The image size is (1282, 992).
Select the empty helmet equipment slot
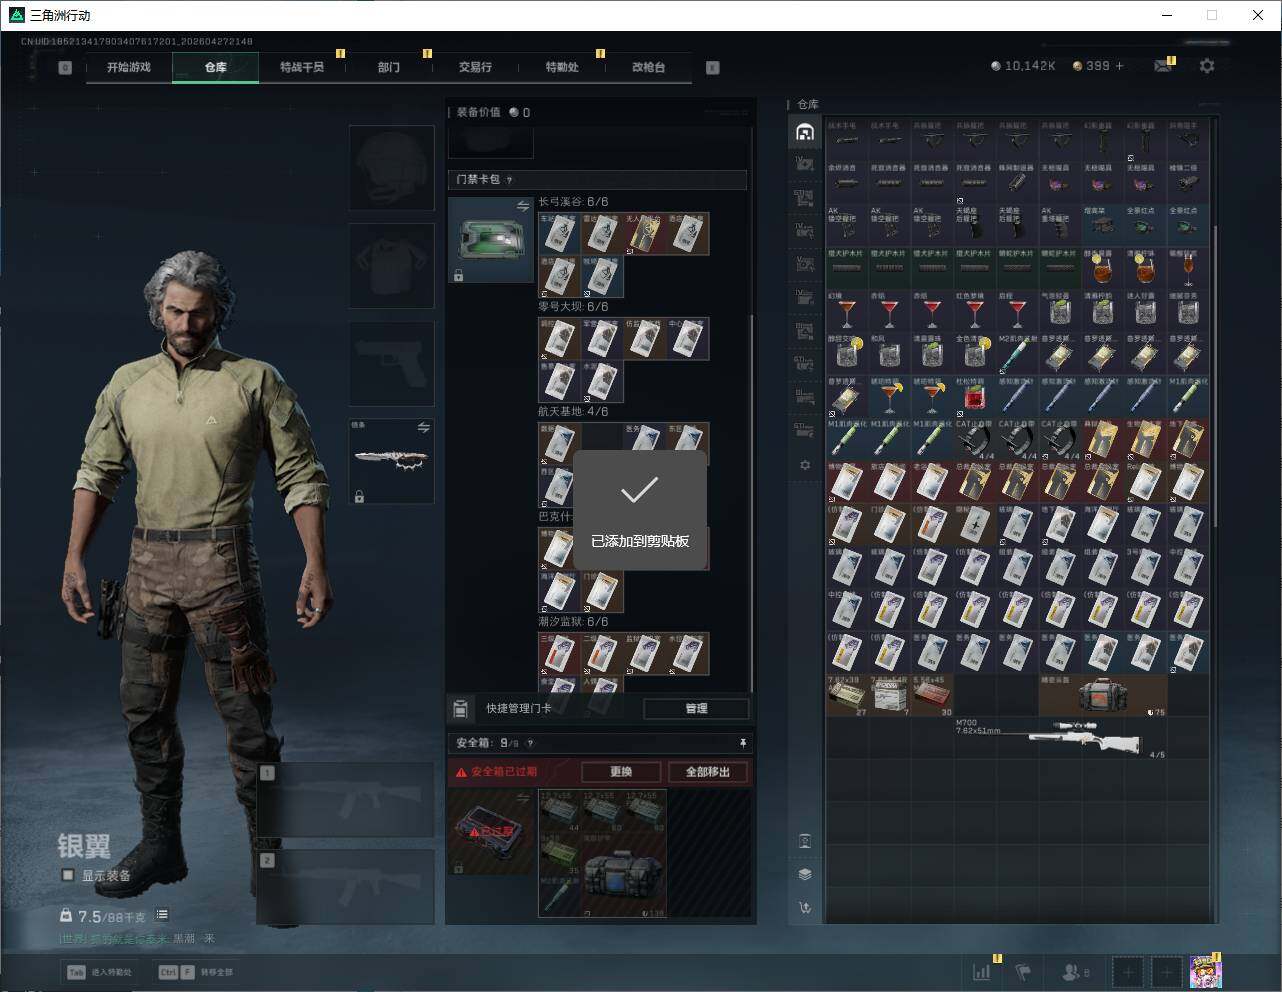391,167
